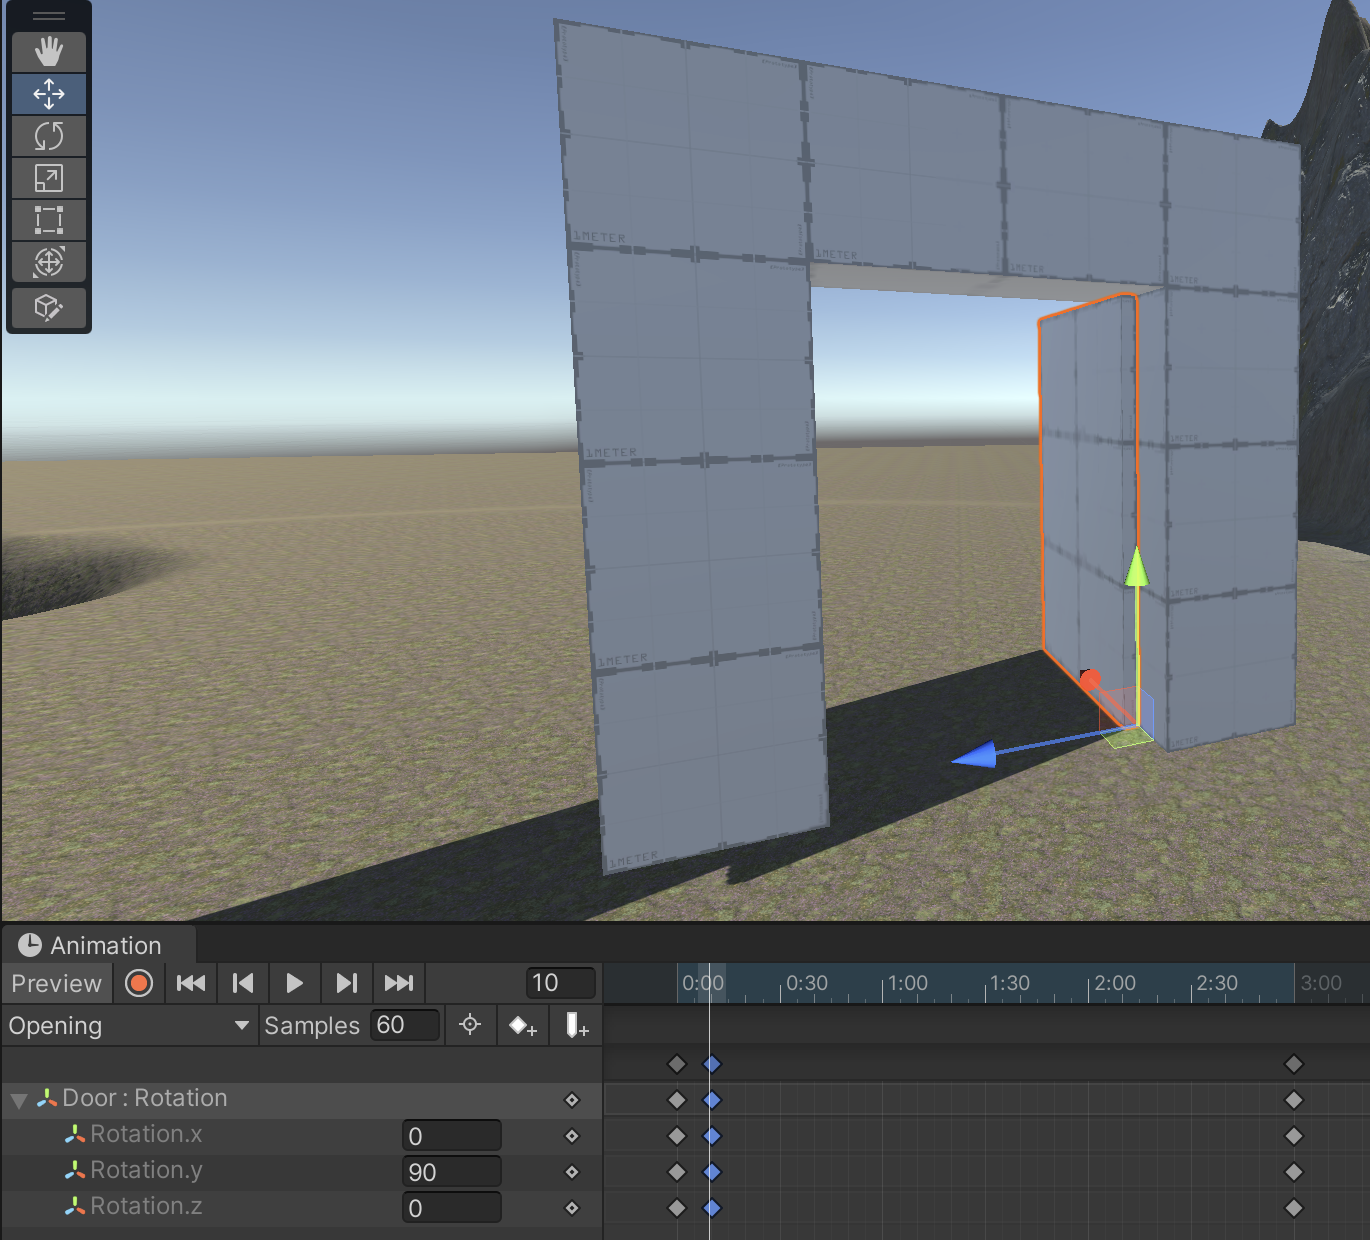1370x1240 pixels.
Task: Open the custom editor tools cube icon
Action: coord(48,307)
